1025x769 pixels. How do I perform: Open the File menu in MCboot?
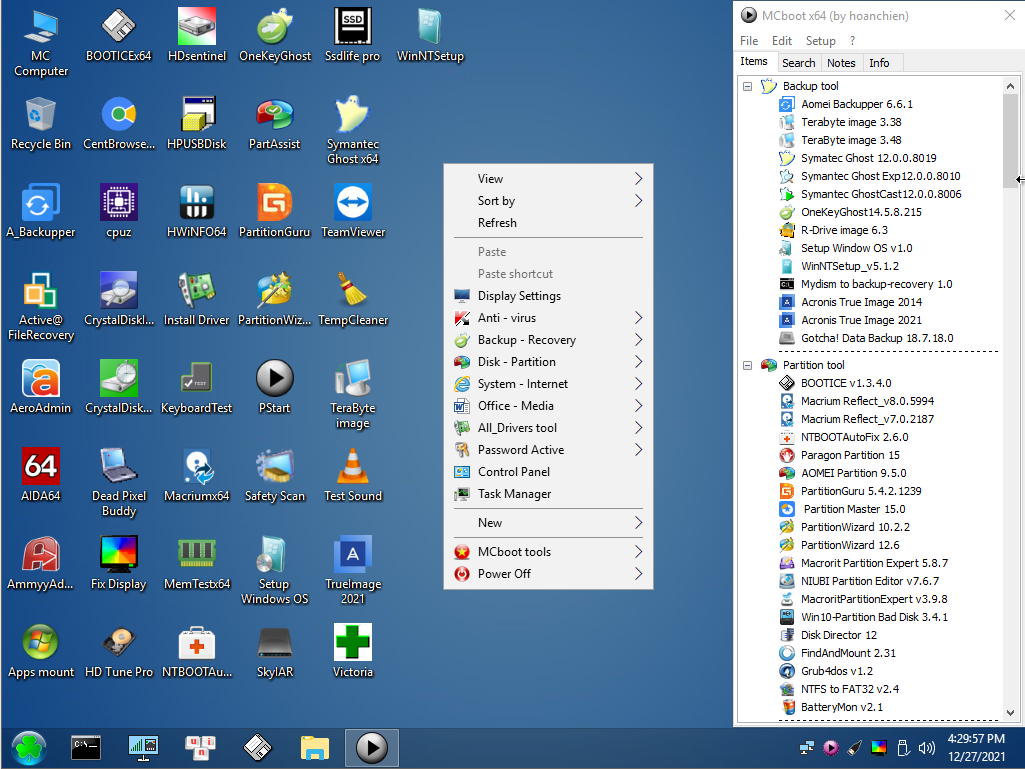749,41
